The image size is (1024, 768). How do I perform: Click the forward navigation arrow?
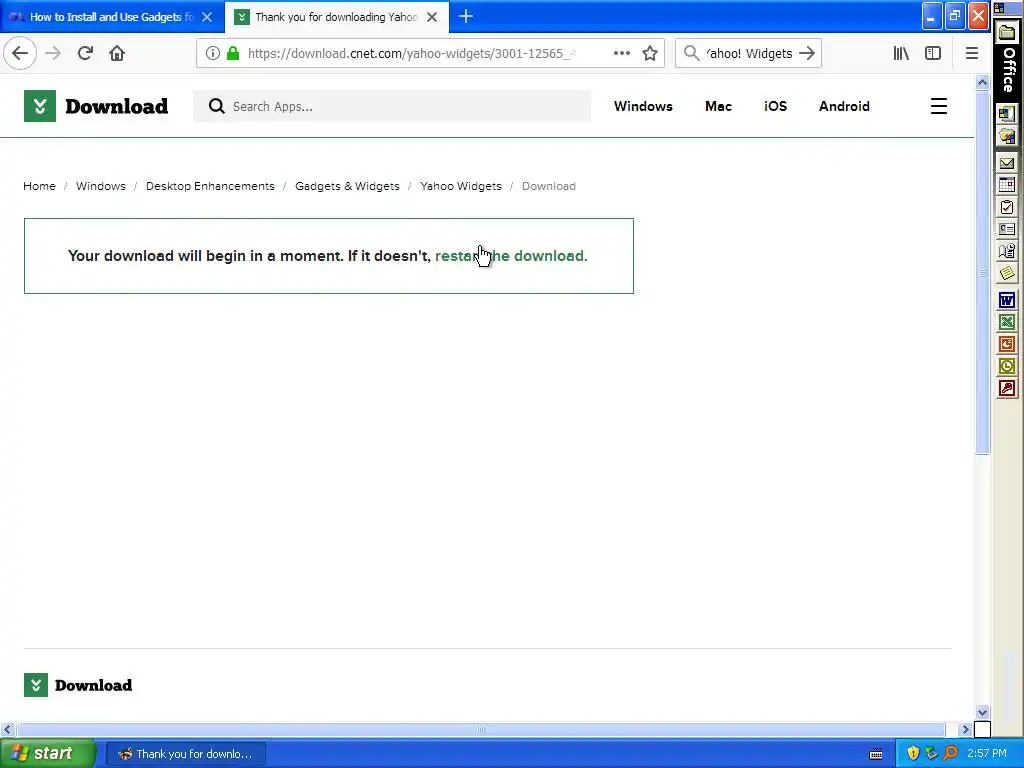tap(53, 53)
